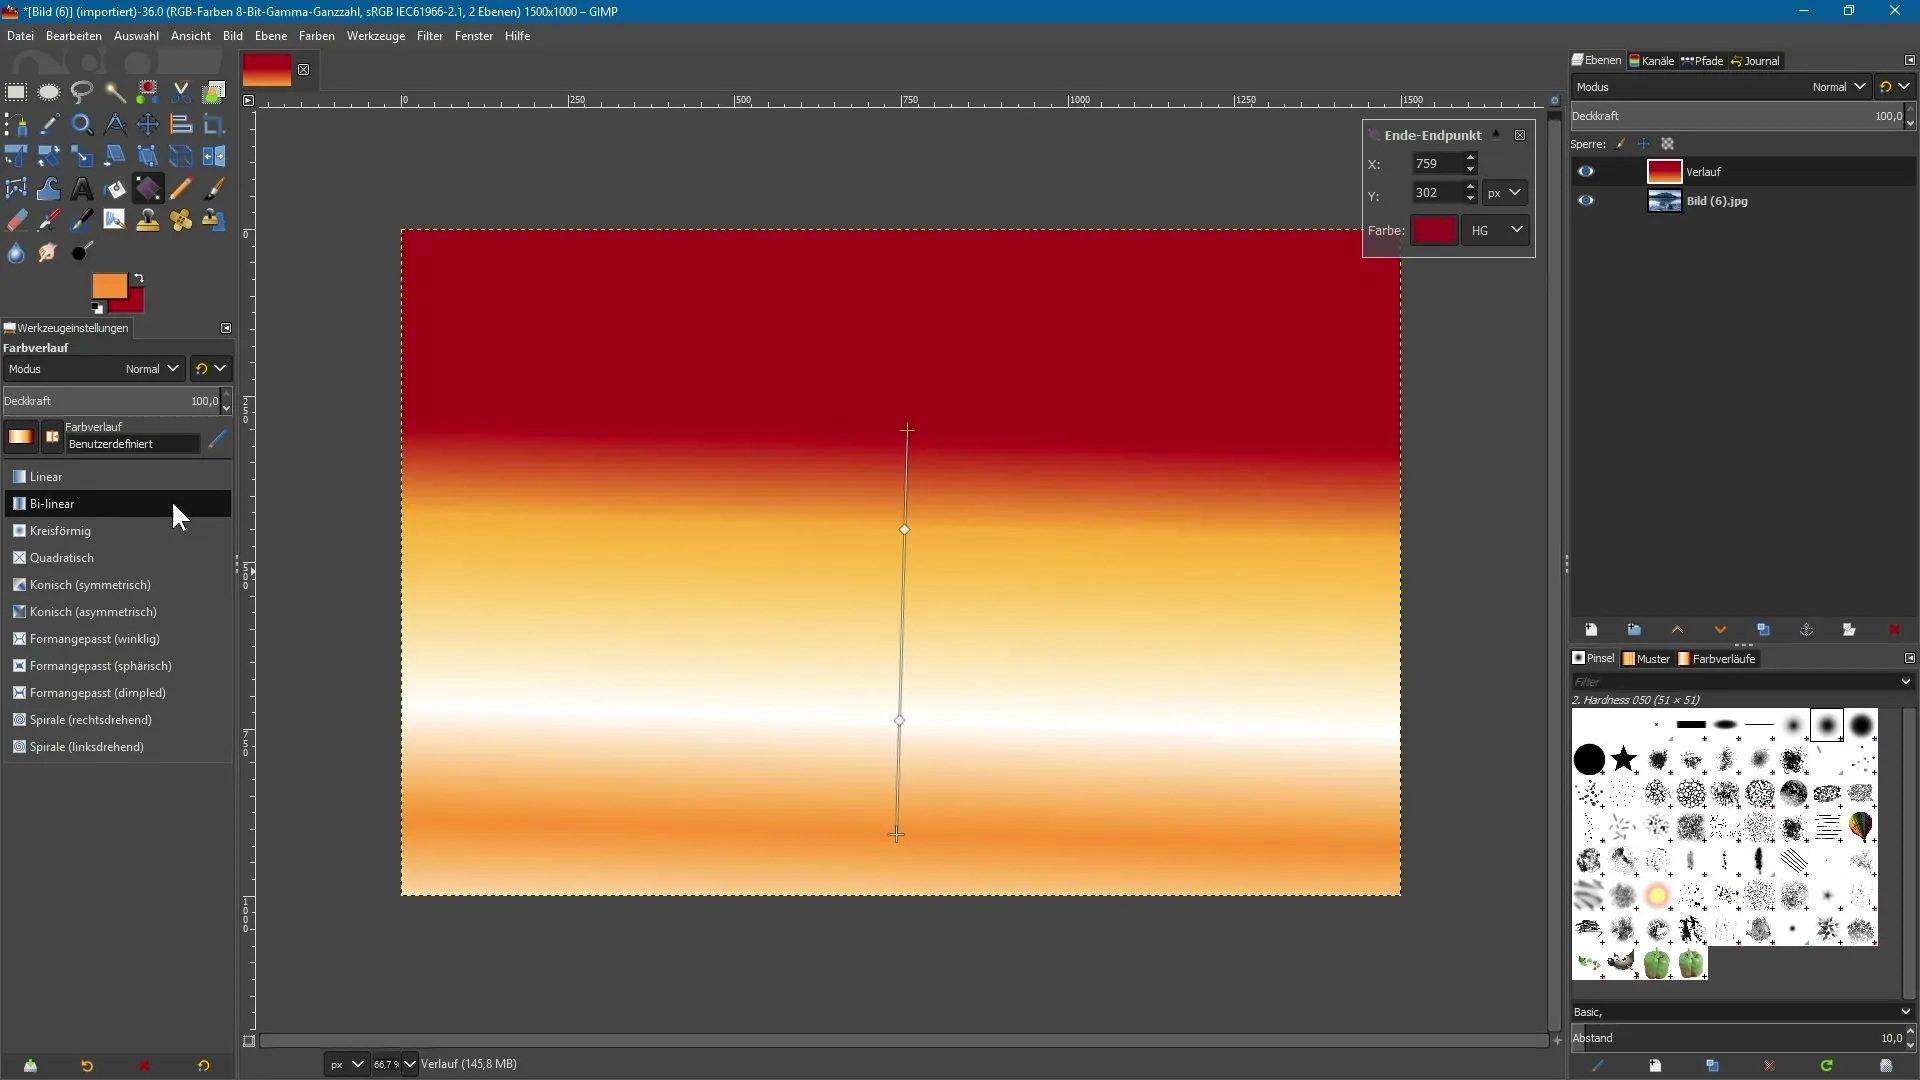This screenshot has height=1080, width=1920.
Task: Raise the Verlauf layer one step
Action: [x=1677, y=630]
